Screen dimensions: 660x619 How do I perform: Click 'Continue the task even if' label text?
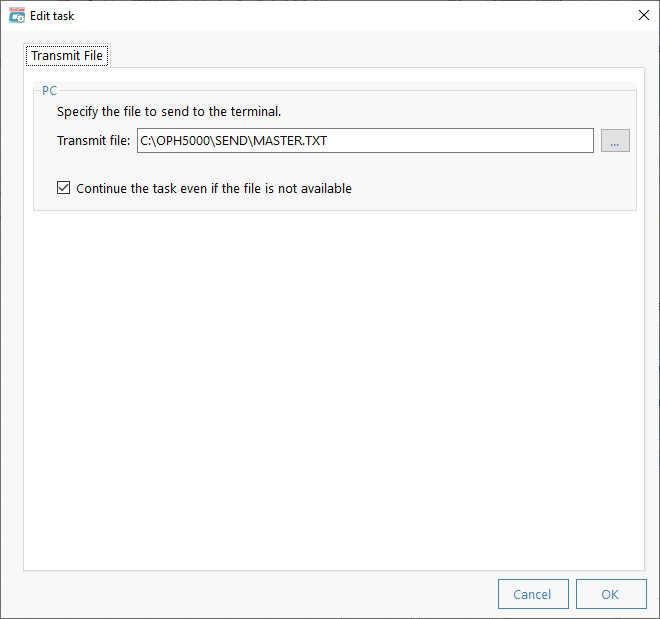[x=146, y=188]
